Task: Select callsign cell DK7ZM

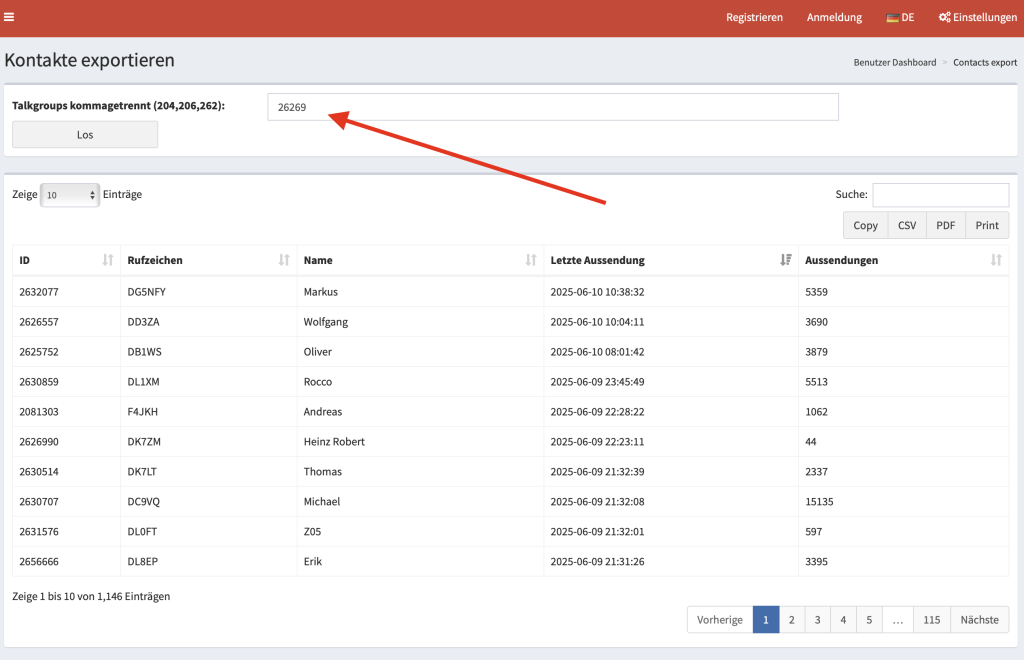Action: click(x=144, y=442)
